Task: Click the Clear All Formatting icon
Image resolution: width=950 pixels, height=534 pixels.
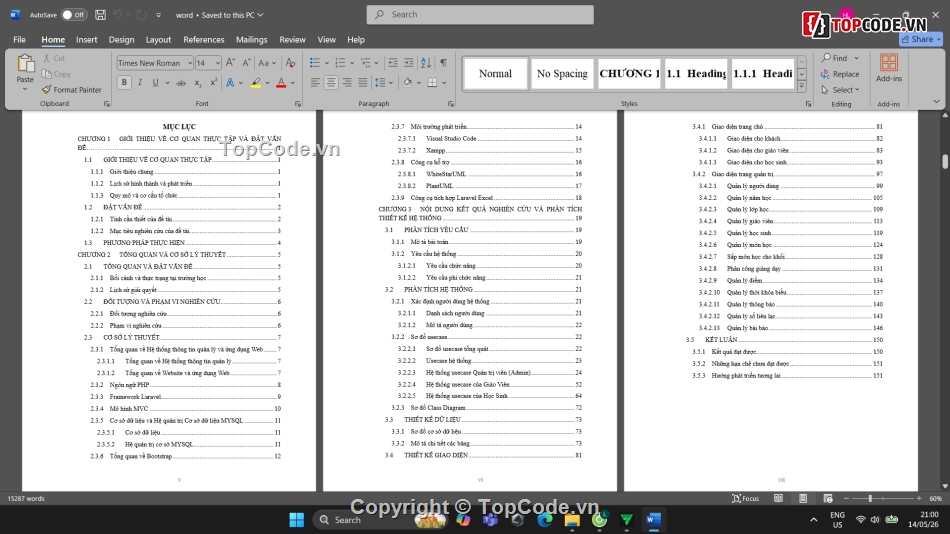Action: 290,62
